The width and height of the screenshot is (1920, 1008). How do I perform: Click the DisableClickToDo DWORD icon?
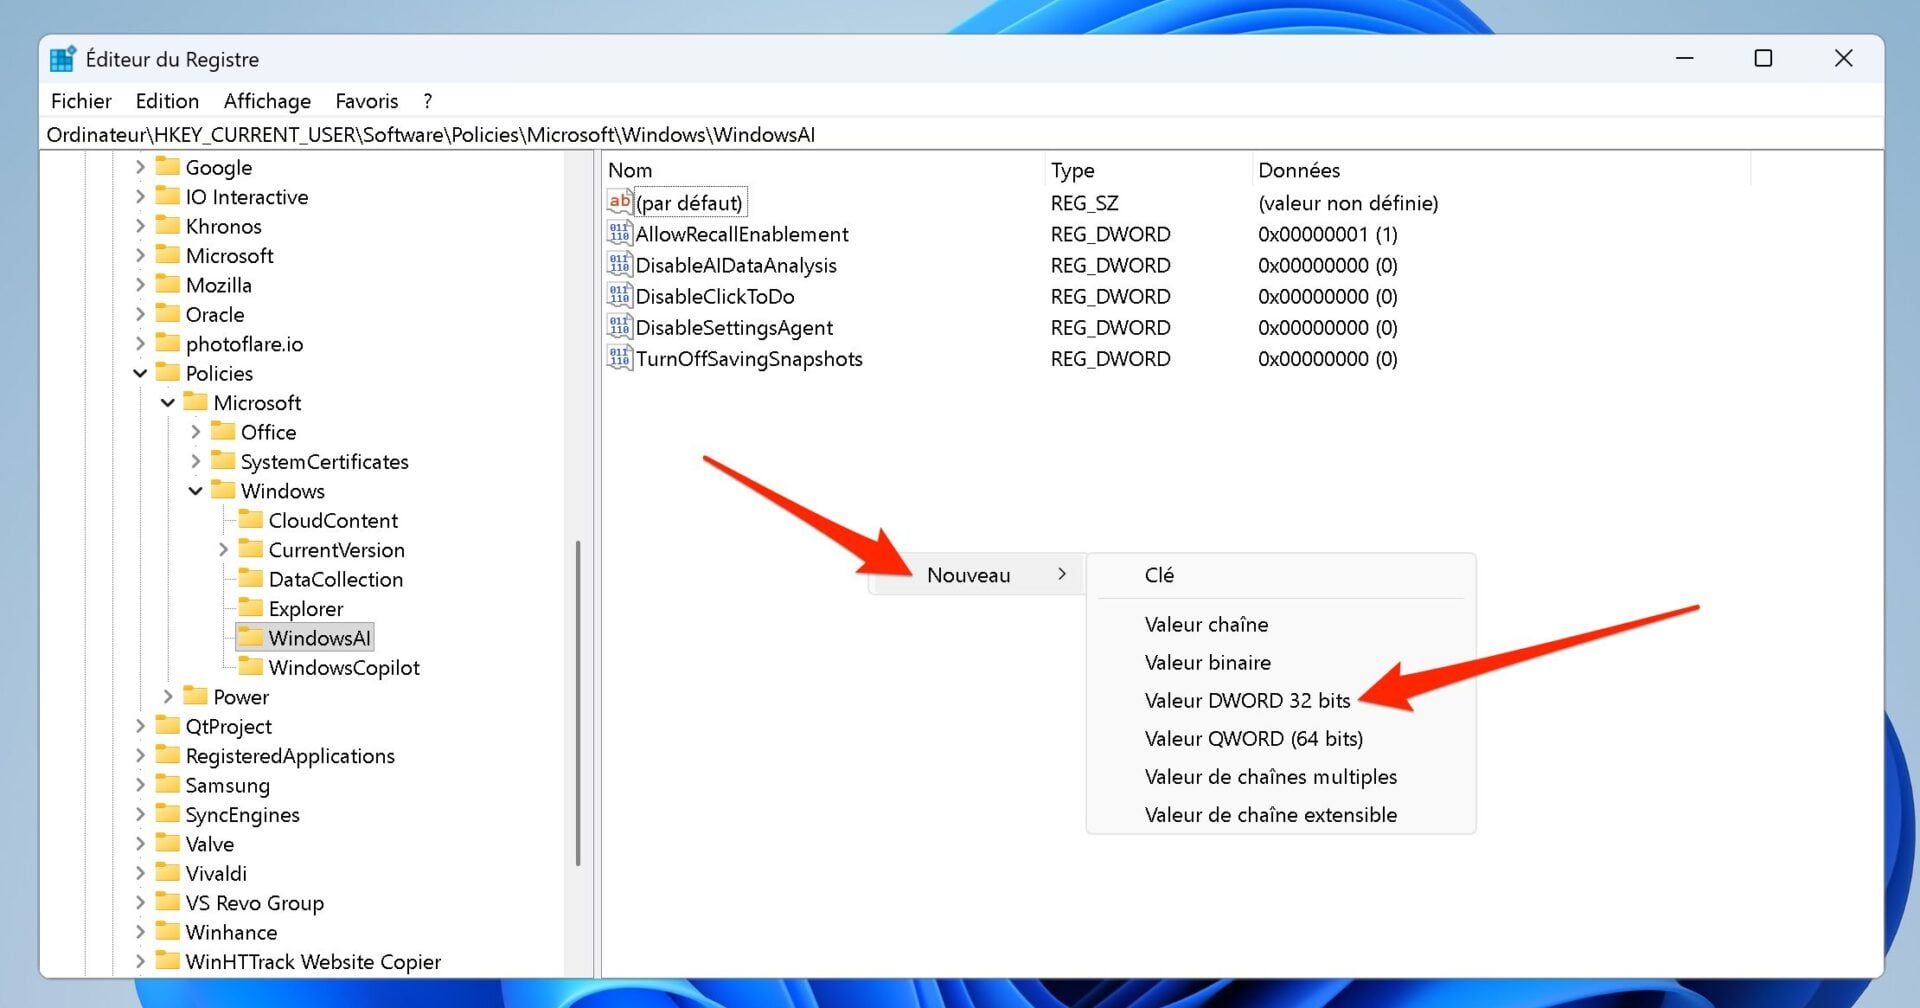point(620,295)
